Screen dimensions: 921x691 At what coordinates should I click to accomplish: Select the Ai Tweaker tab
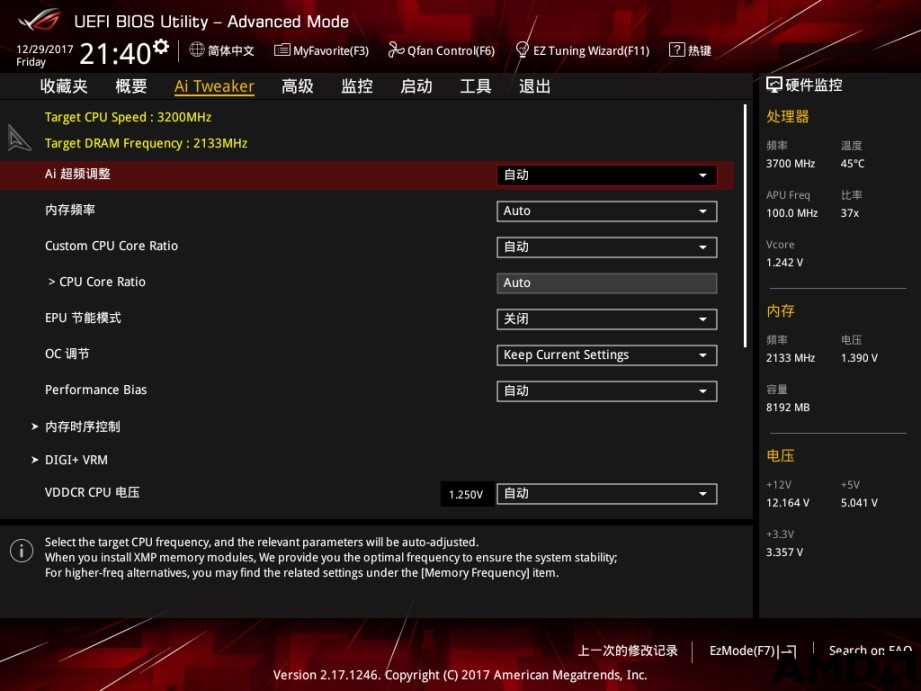click(x=214, y=86)
